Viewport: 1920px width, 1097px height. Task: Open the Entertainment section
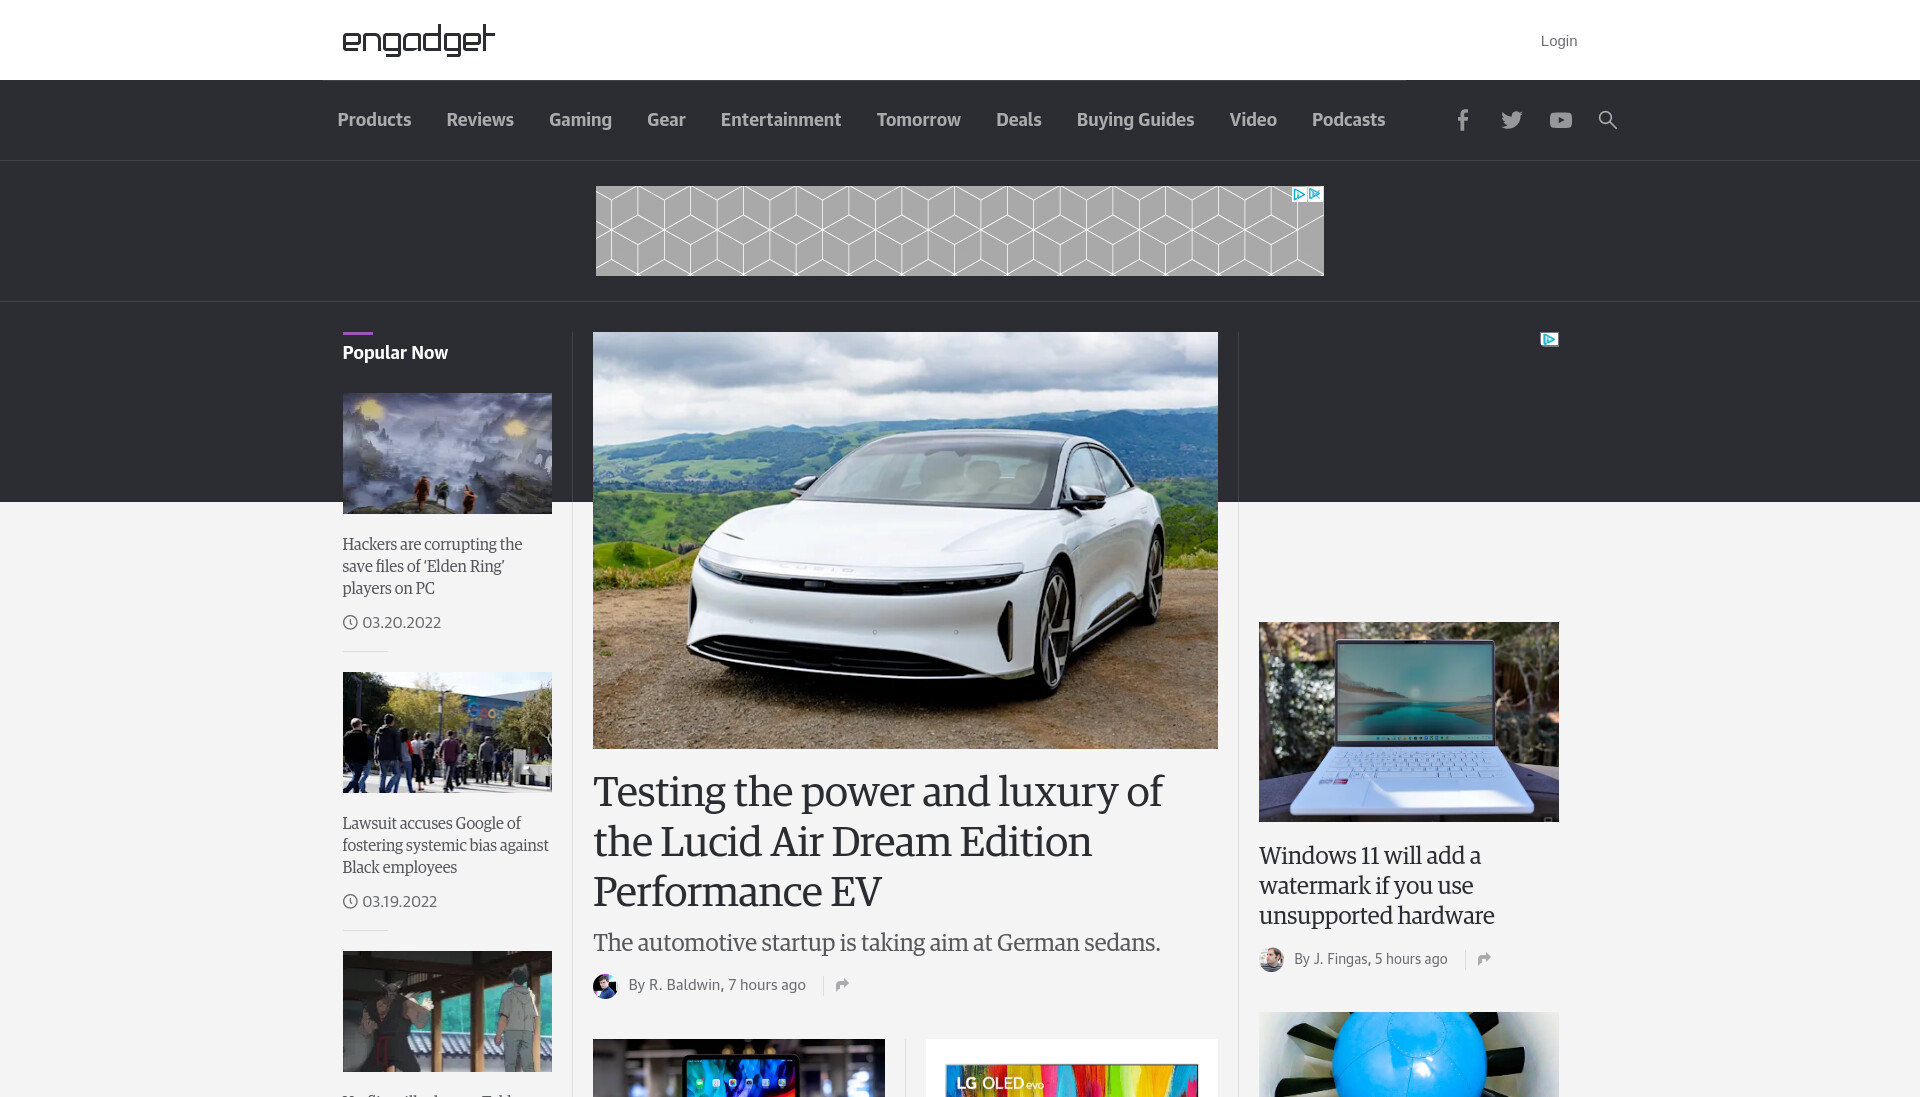781,120
